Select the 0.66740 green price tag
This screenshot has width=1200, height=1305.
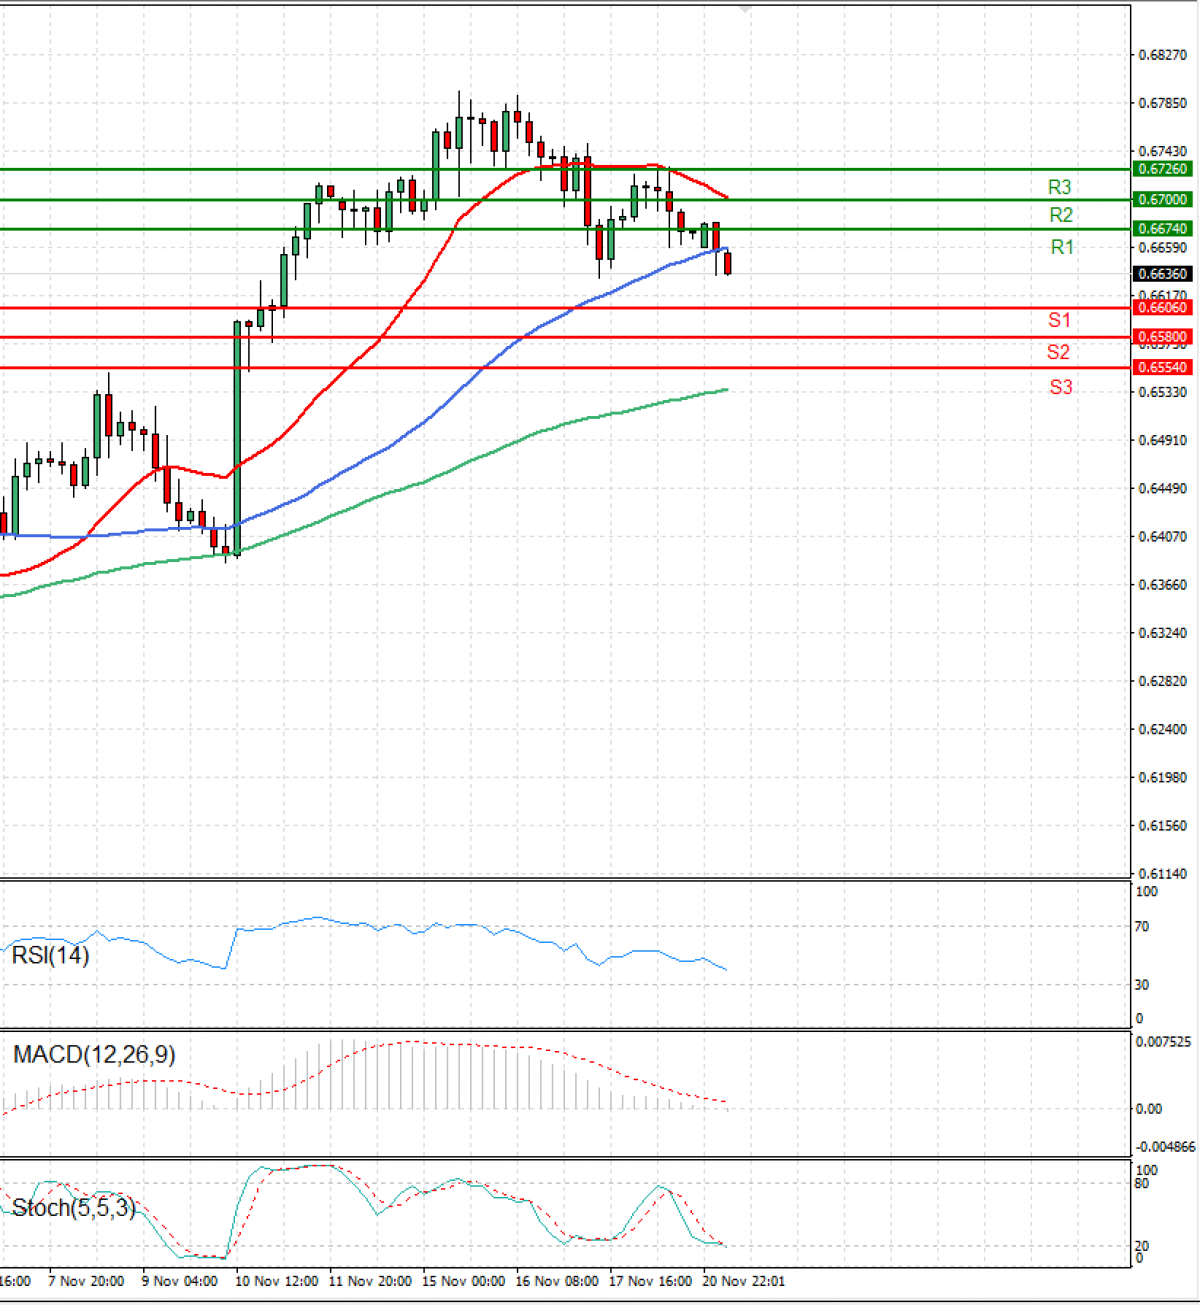pos(1162,228)
